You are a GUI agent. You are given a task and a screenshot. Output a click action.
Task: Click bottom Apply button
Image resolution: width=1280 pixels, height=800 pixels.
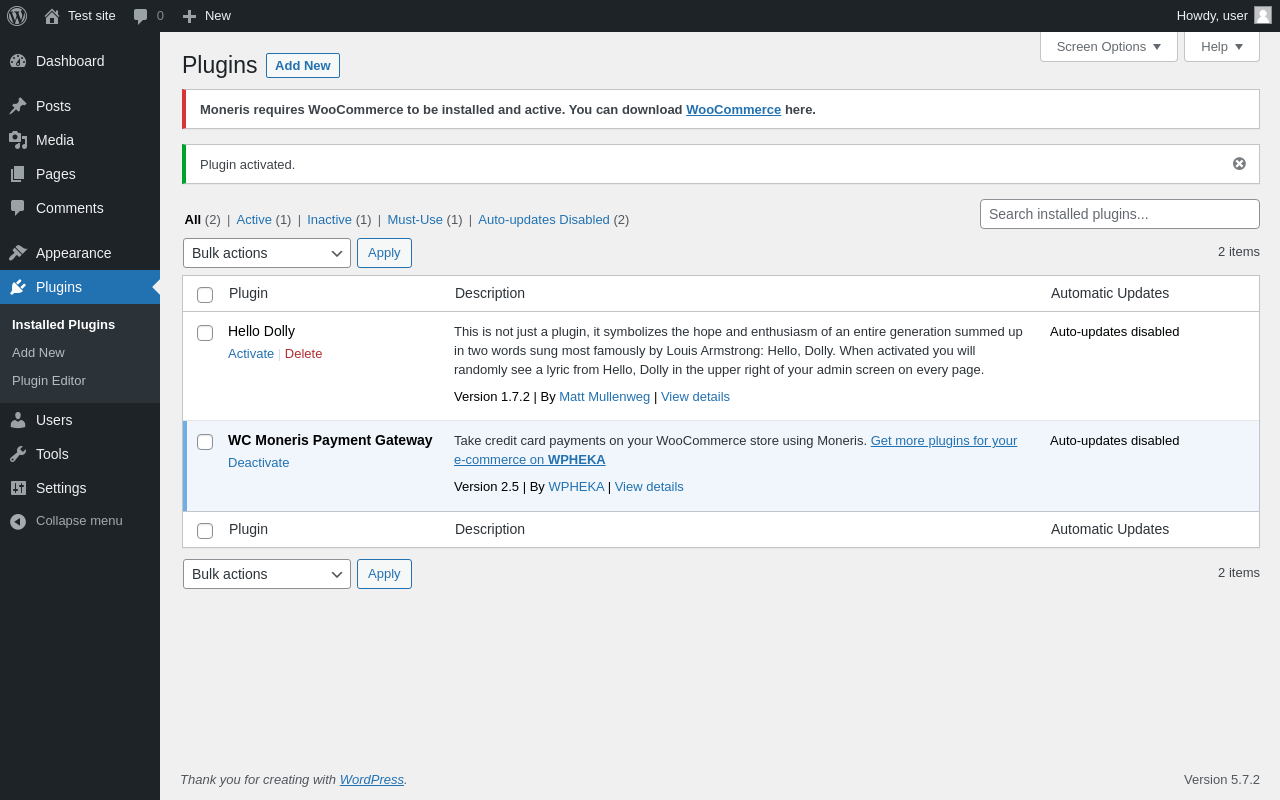[384, 574]
